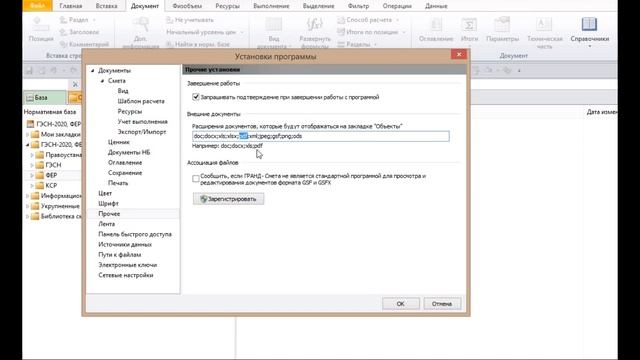Expand the Укрупненные folder node

coord(27,206)
